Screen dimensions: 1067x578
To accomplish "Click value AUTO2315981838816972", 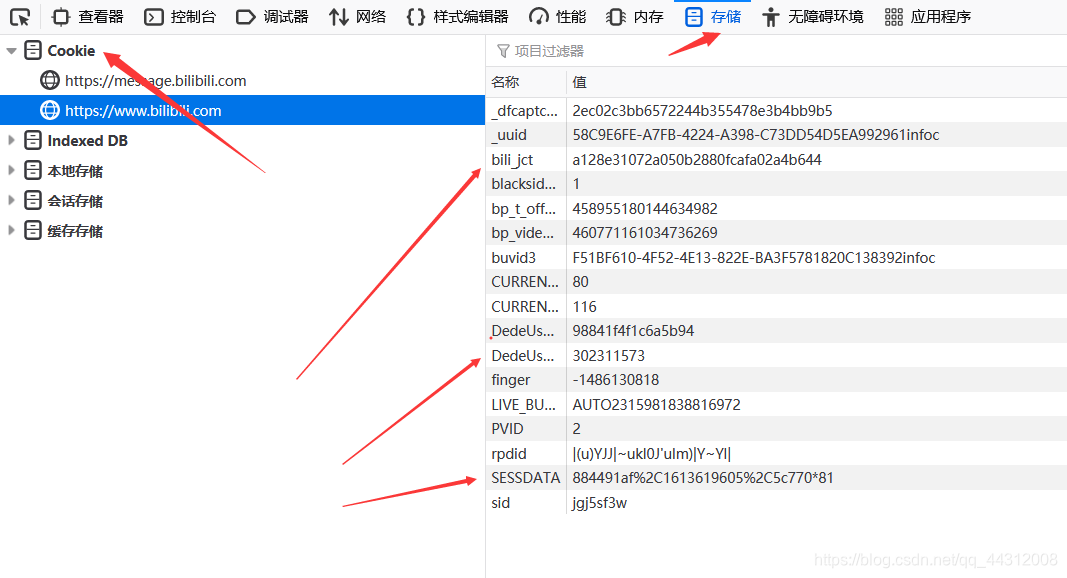I will click(x=656, y=404).
